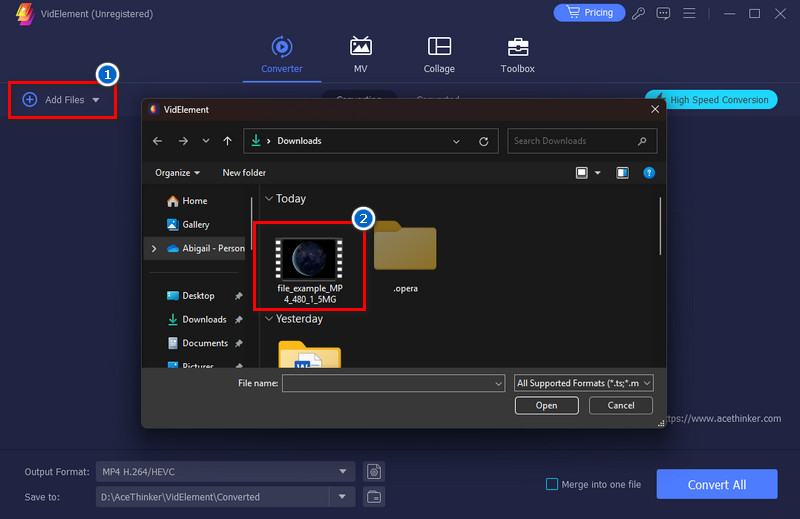Collapse the Yesterday group
This screenshot has height=519, width=800.
(x=269, y=319)
